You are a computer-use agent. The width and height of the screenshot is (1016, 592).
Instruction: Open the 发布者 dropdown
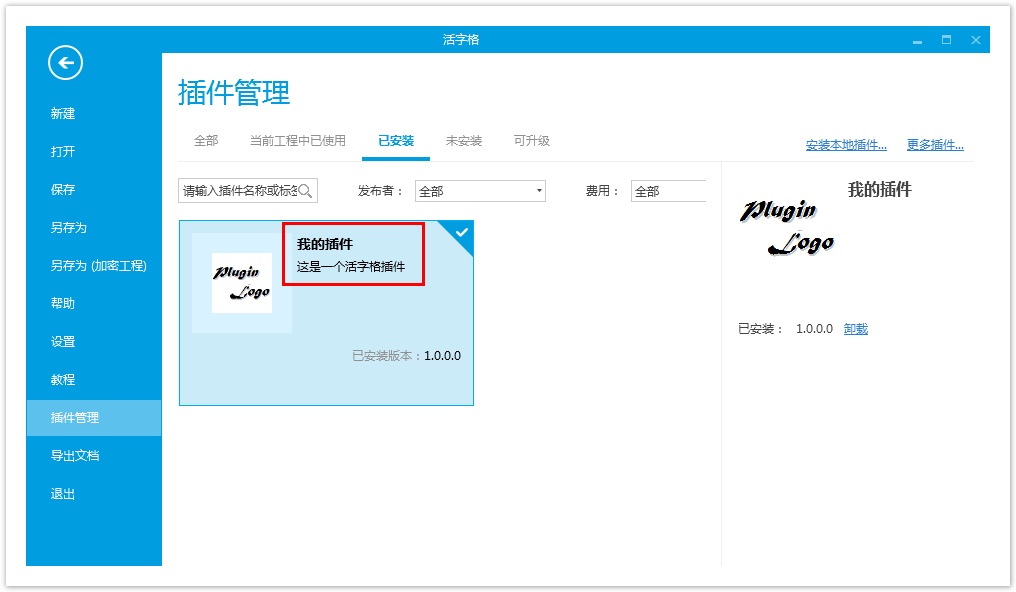pos(480,191)
